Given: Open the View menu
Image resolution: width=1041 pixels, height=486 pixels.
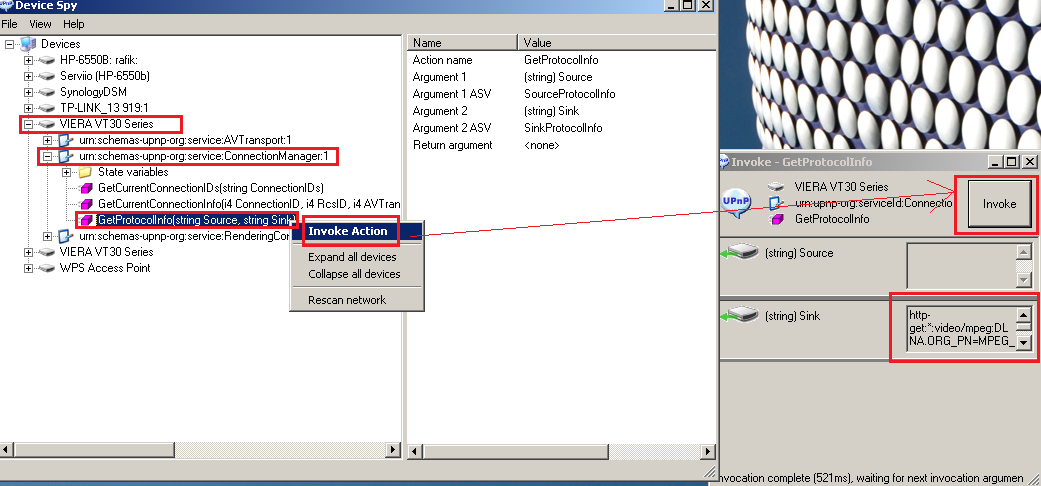Looking at the screenshot, I should (x=40, y=24).
